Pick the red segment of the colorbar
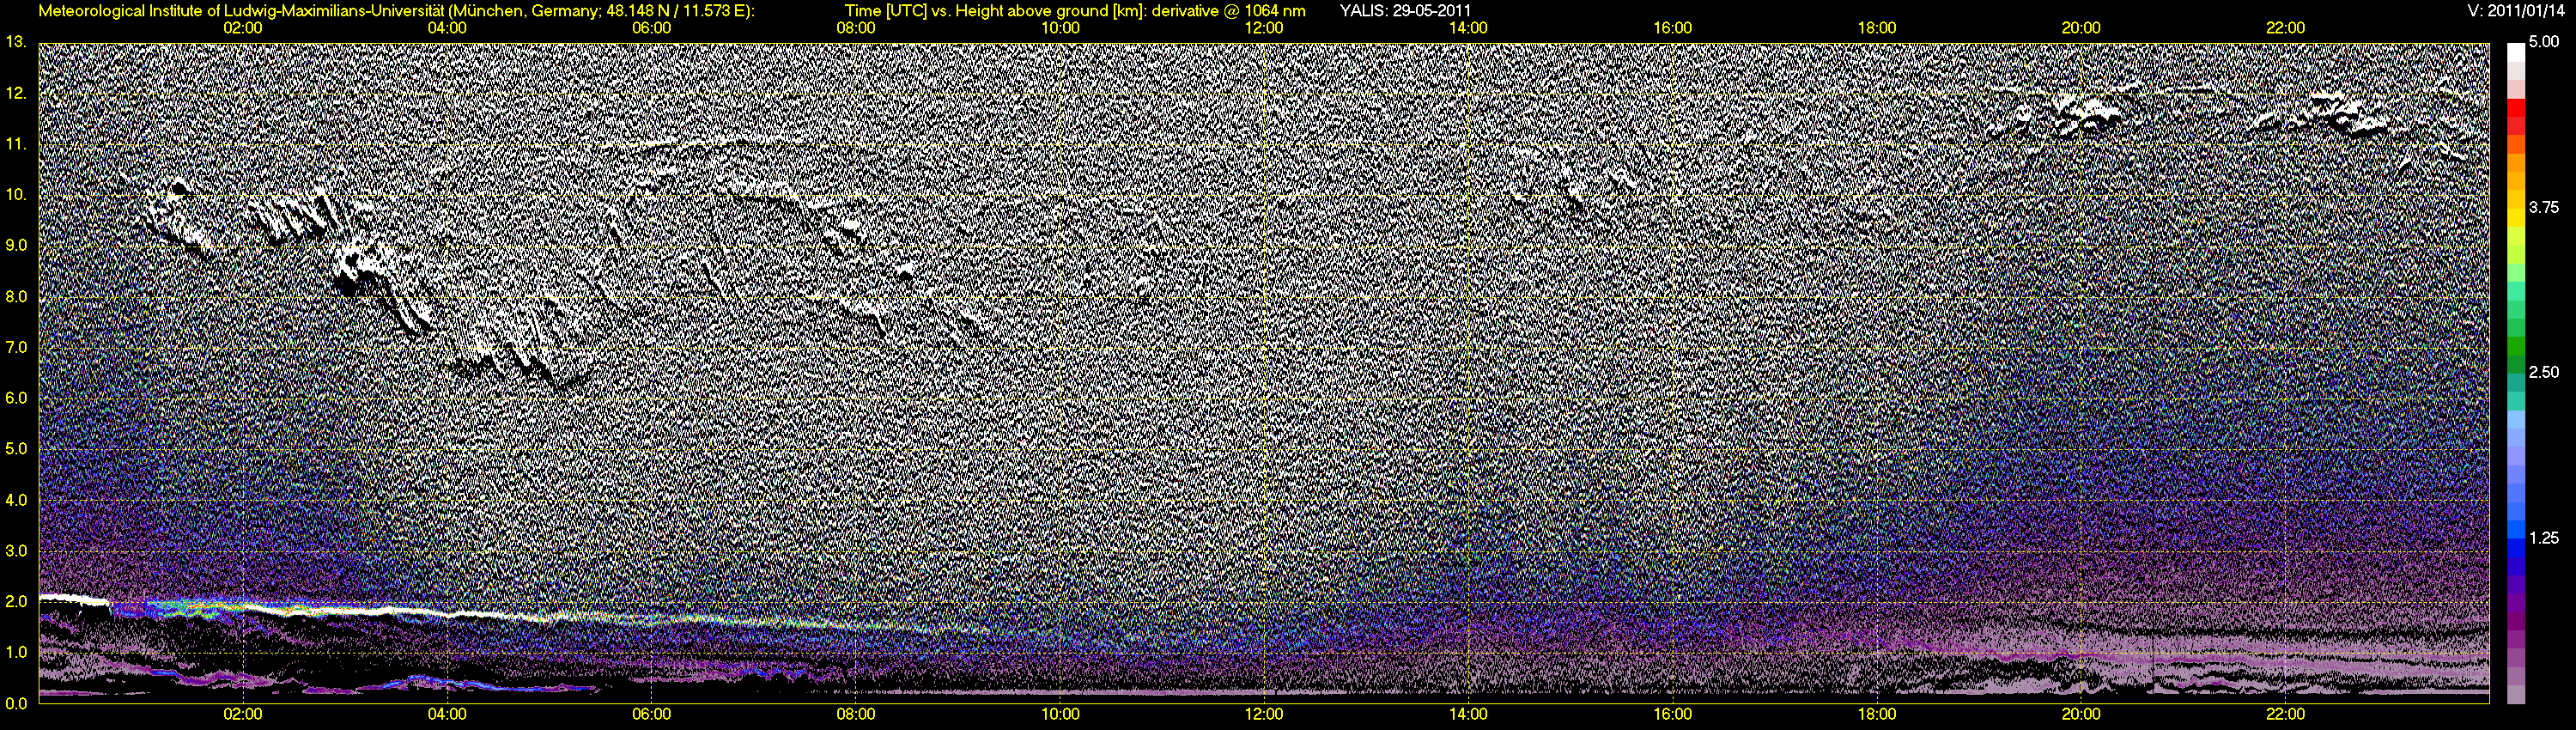The width and height of the screenshot is (2576, 730). point(2515,120)
